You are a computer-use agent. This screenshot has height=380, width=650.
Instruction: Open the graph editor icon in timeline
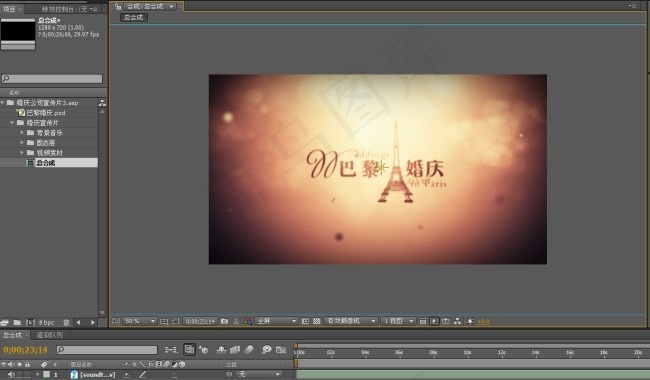coord(281,350)
